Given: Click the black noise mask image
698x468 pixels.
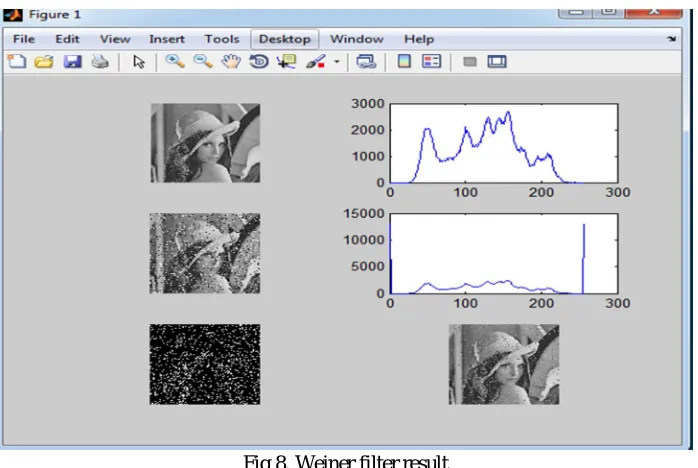Looking at the screenshot, I should (x=205, y=364).
